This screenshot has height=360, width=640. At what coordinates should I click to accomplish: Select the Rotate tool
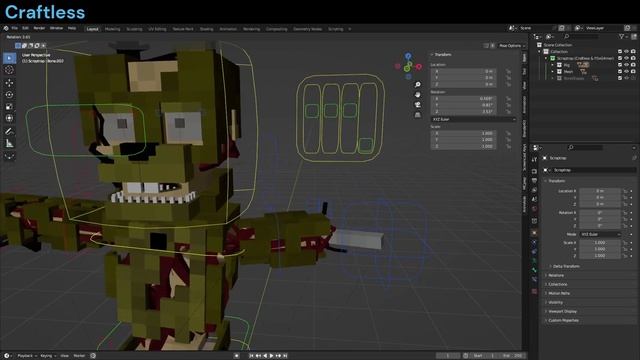click(x=9, y=95)
